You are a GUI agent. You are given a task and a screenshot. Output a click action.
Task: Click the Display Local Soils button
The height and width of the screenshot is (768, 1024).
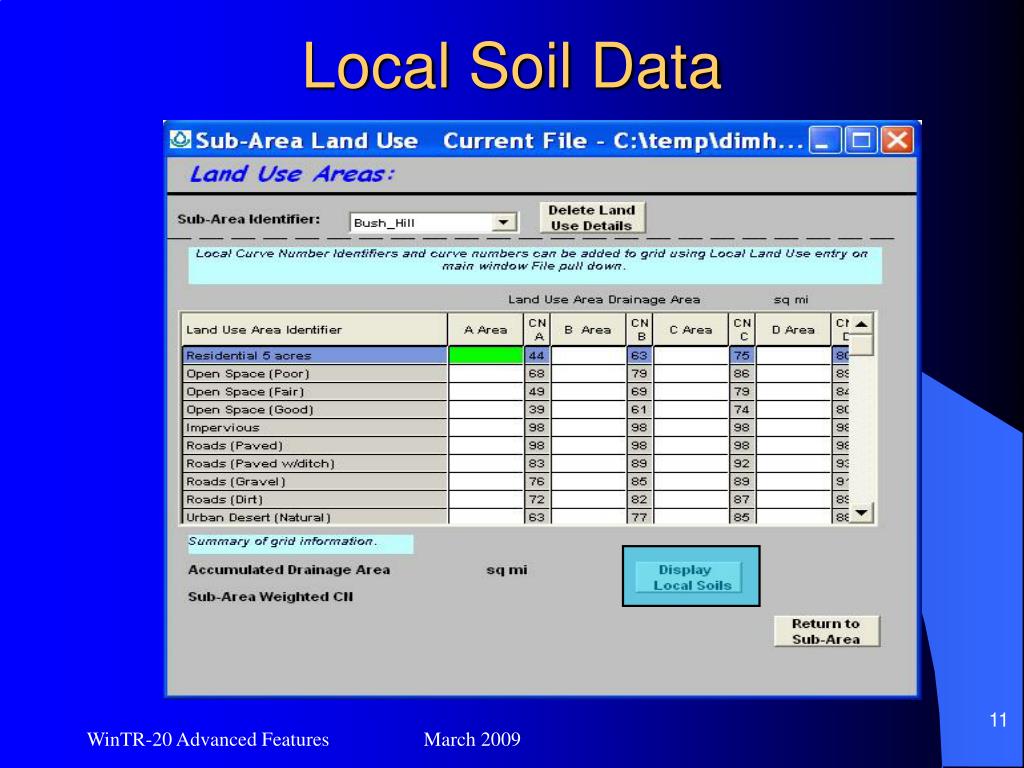[691, 577]
